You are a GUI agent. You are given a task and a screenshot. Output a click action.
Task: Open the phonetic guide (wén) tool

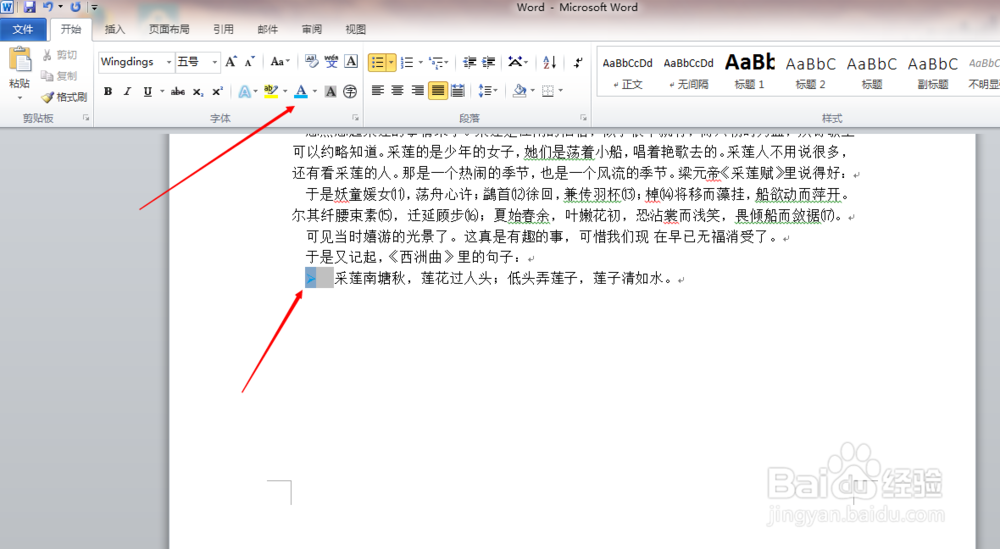pos(331,62)
